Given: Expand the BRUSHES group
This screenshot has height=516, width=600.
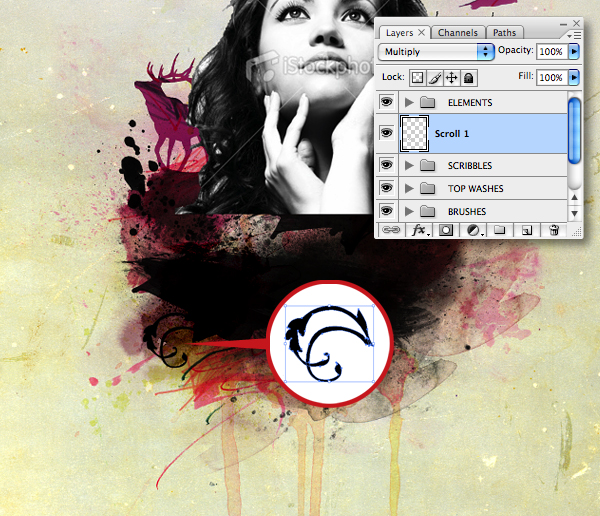Looking at the screenshot, I should tap(409, 211).
